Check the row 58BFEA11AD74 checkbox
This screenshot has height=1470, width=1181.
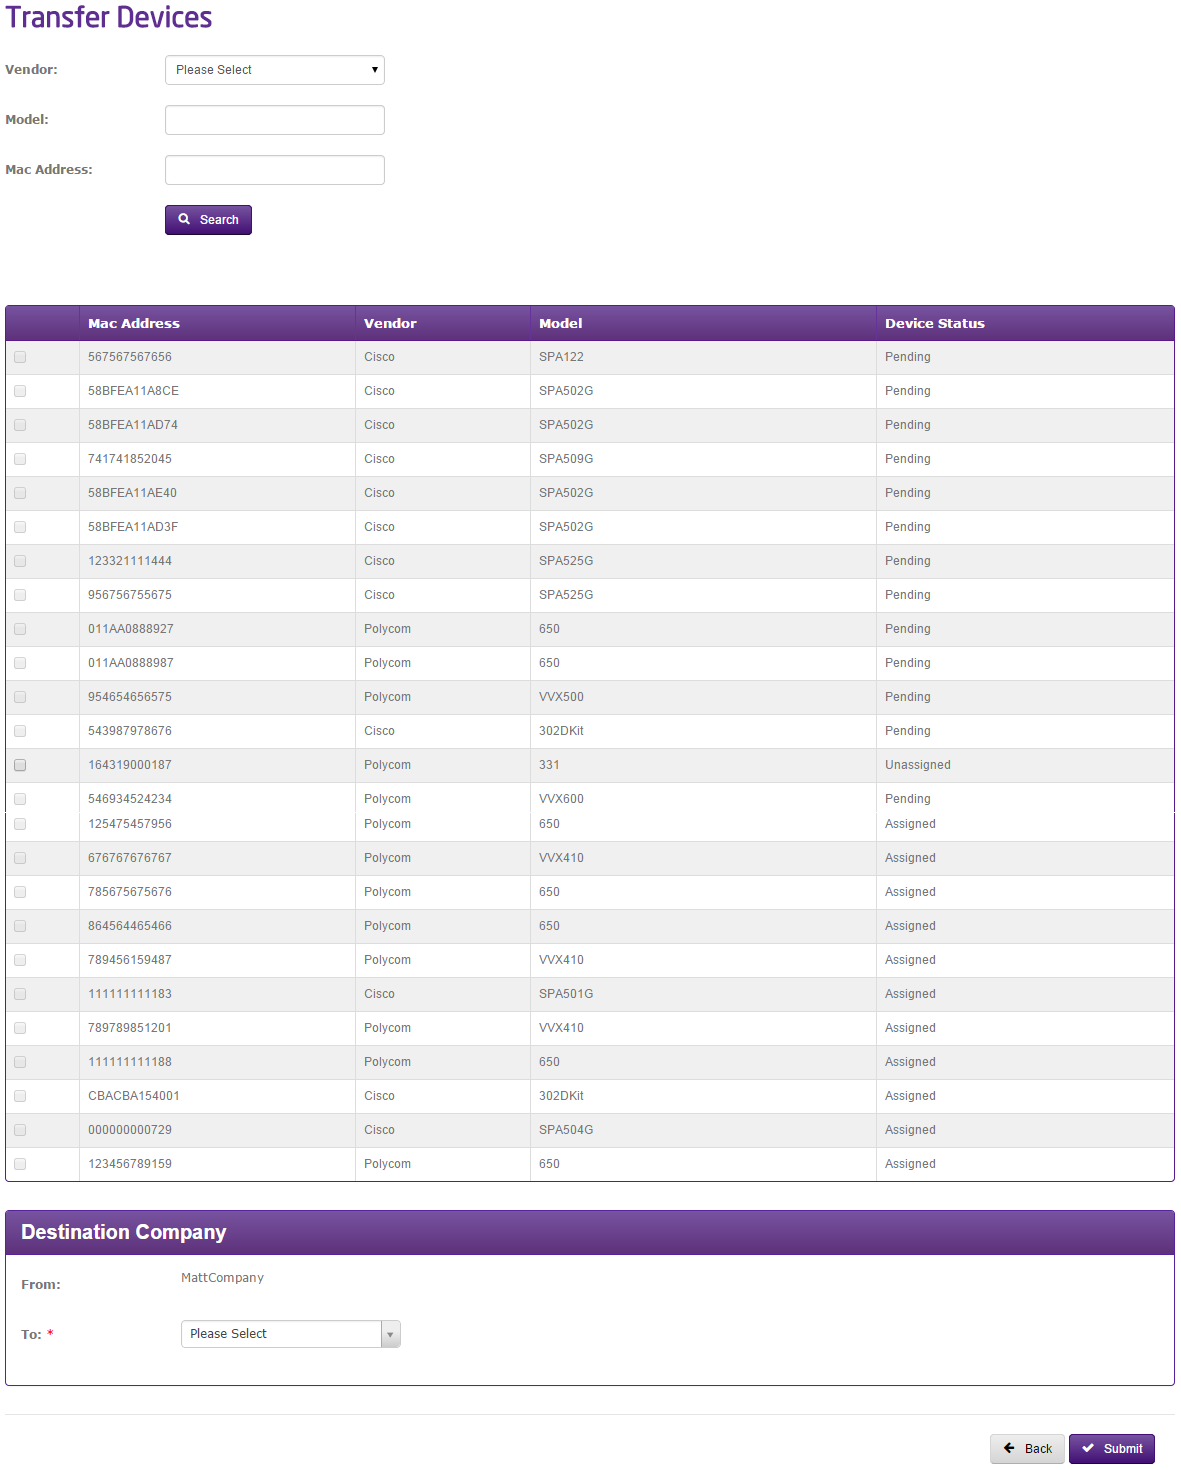(x=20, y=425)
